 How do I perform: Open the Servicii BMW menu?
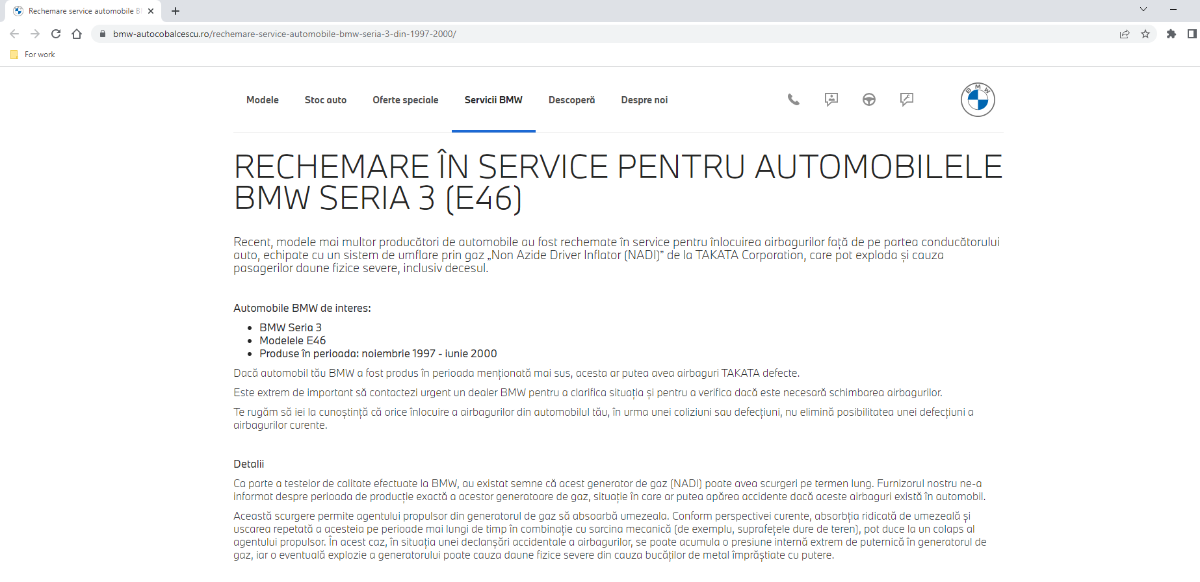[493, 100]
